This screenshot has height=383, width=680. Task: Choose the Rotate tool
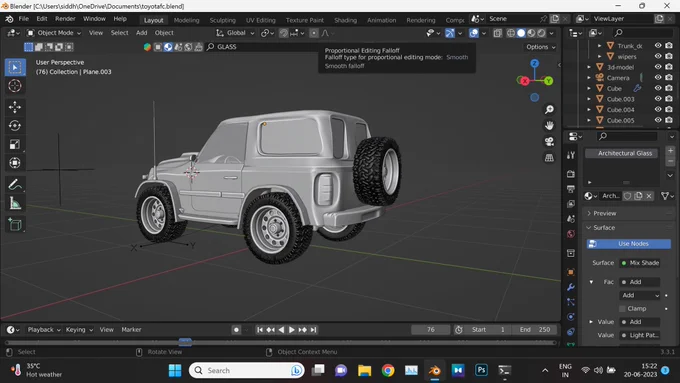(15, 125)
